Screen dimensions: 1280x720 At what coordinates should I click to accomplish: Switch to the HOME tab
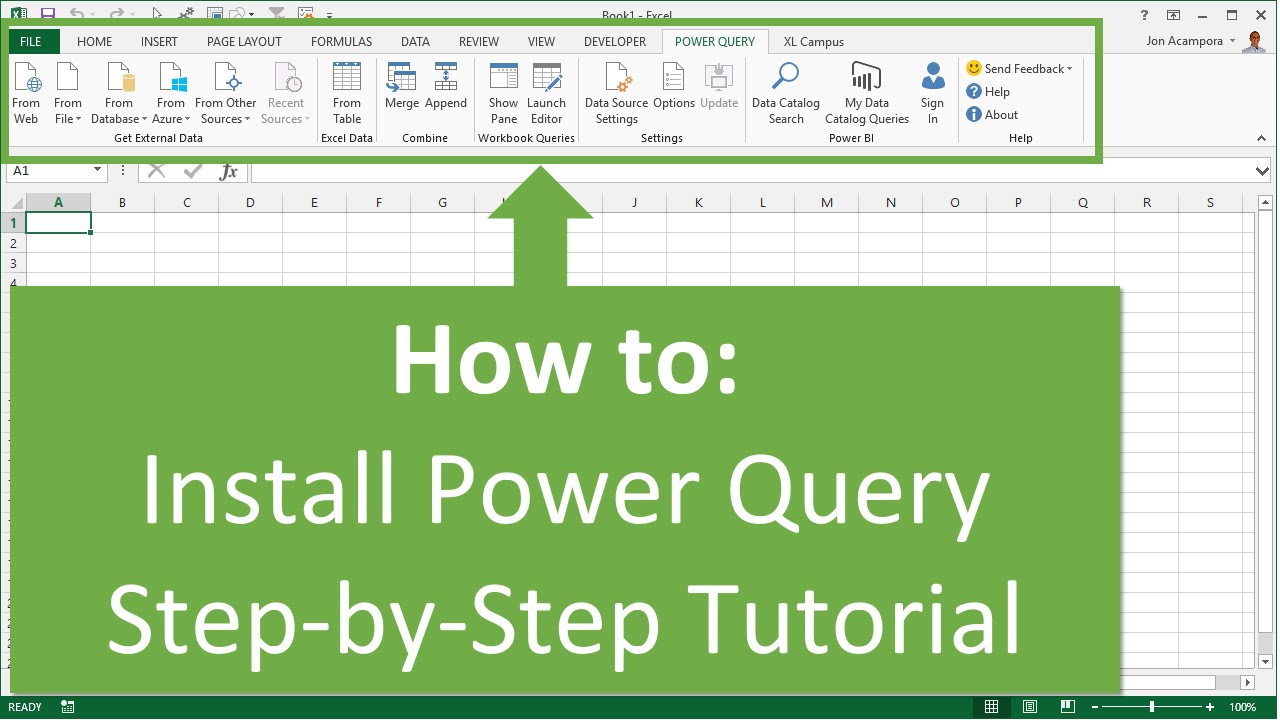pyautogui.click(x=95, y=42)
